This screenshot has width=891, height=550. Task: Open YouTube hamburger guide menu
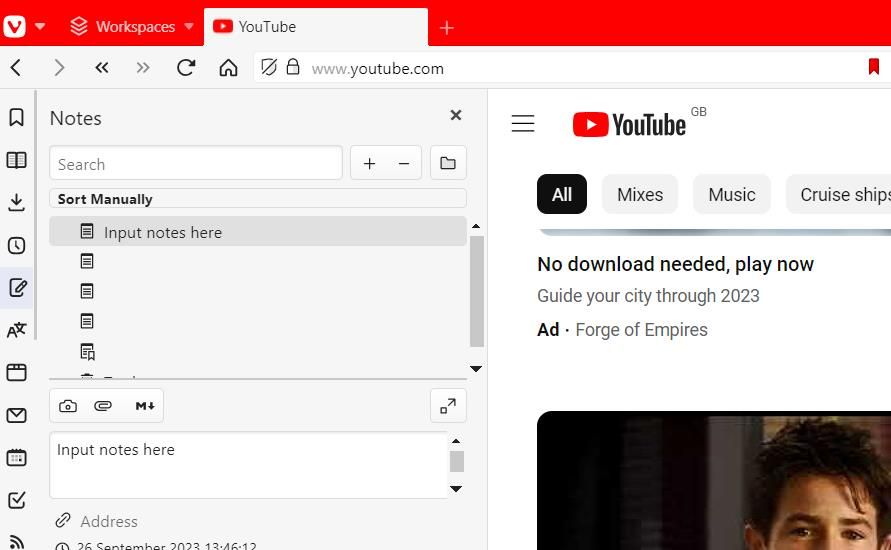pyautogui.click(x=523, y=123)
